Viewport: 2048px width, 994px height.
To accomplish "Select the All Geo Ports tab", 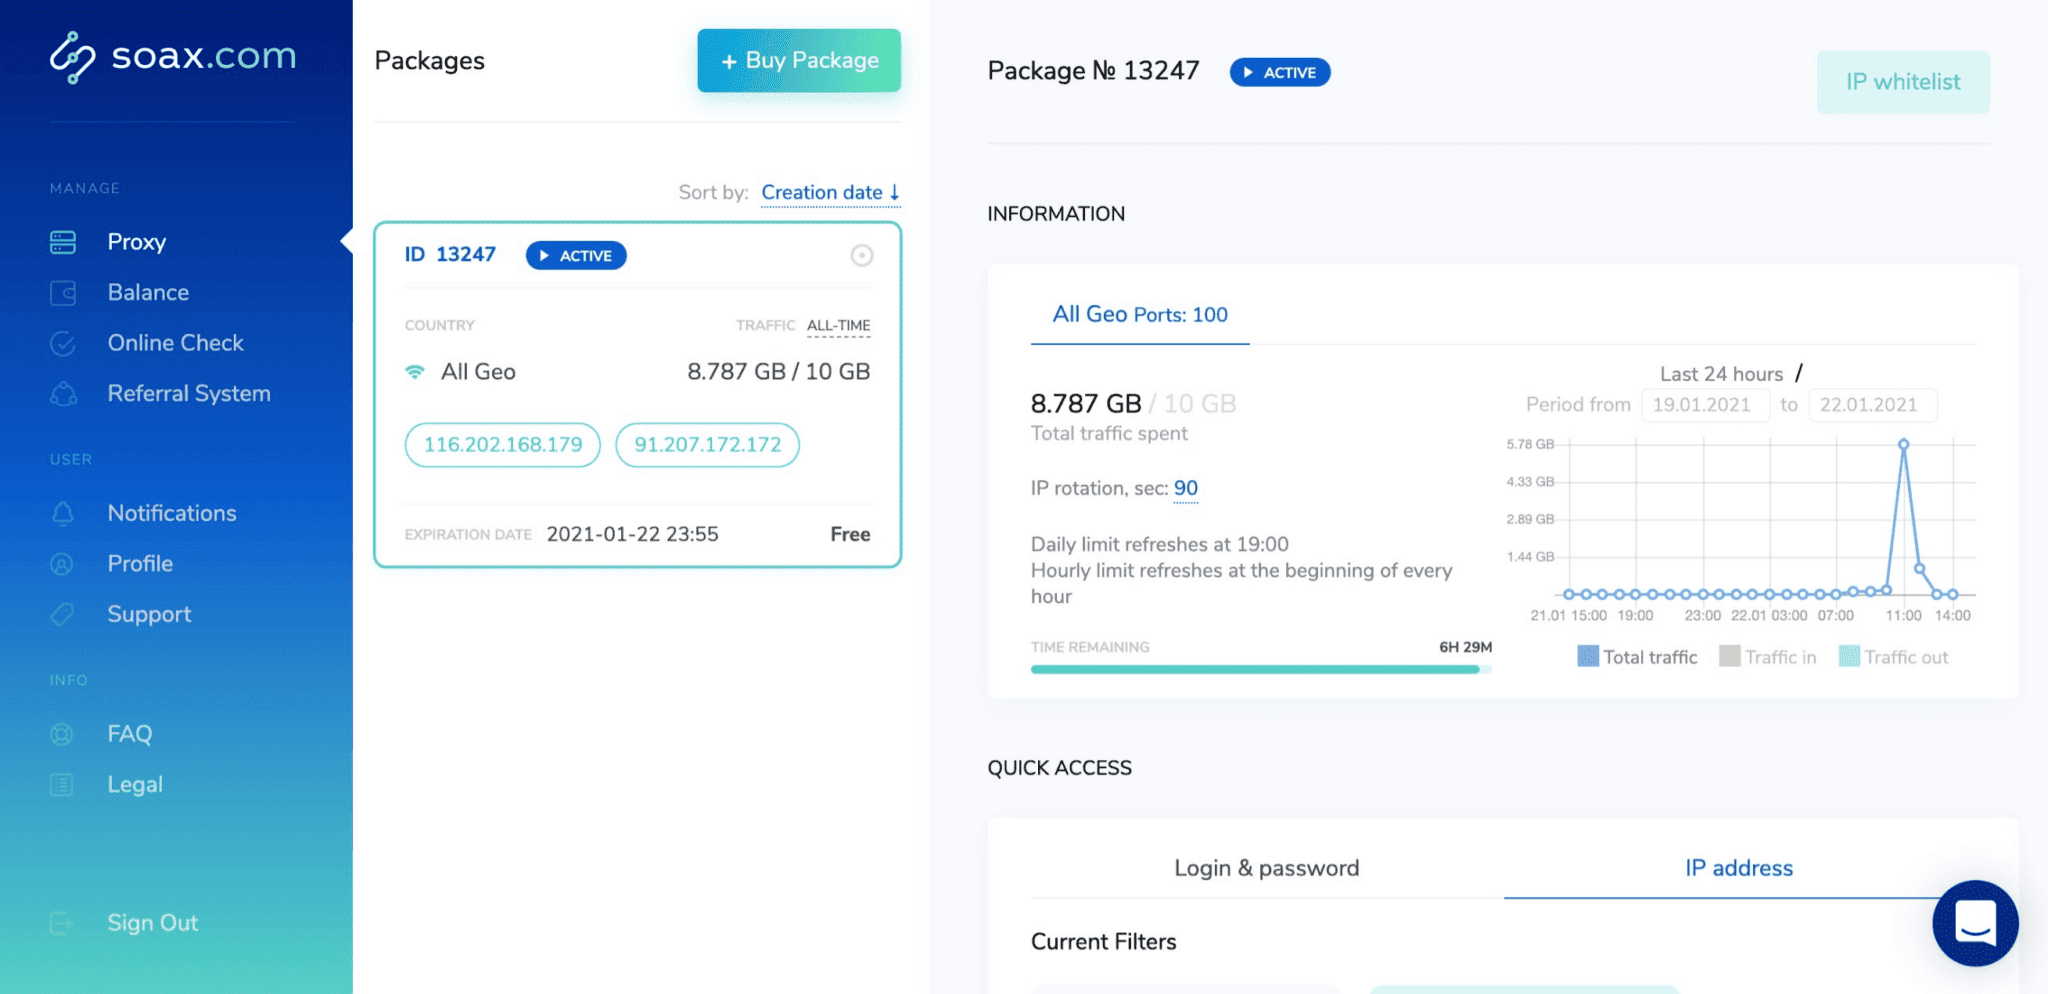I will click(x=1139, y=314).
